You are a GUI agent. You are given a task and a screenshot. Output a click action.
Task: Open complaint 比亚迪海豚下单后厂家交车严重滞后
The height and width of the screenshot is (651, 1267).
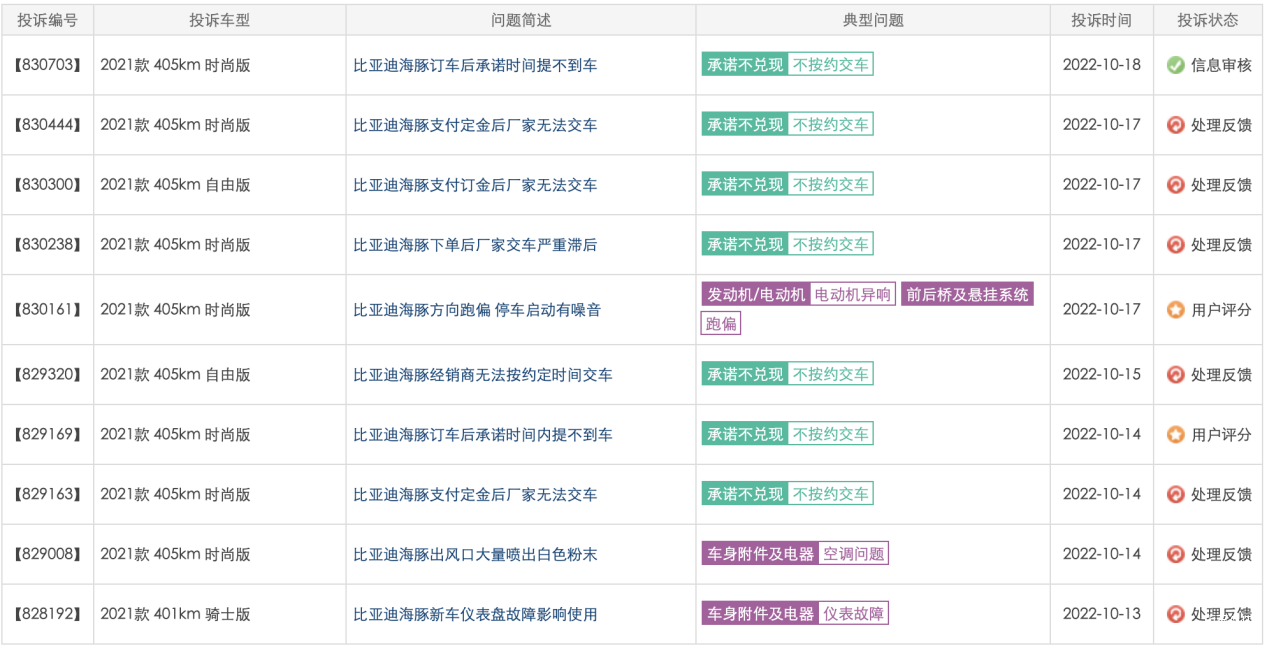click(x=475, y=245)
